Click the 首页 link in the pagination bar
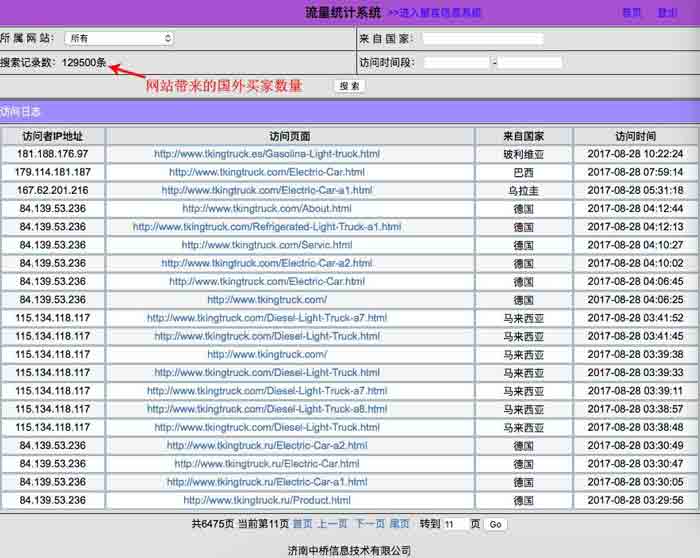The height and width of the screenshot is (558, 700). [302, 524]
